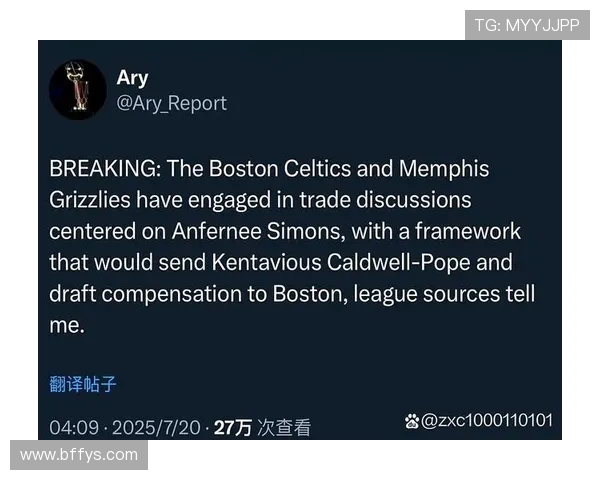Click the @zxc100110101 watermark username
The image size is (600, 480).
pos(487,421)
